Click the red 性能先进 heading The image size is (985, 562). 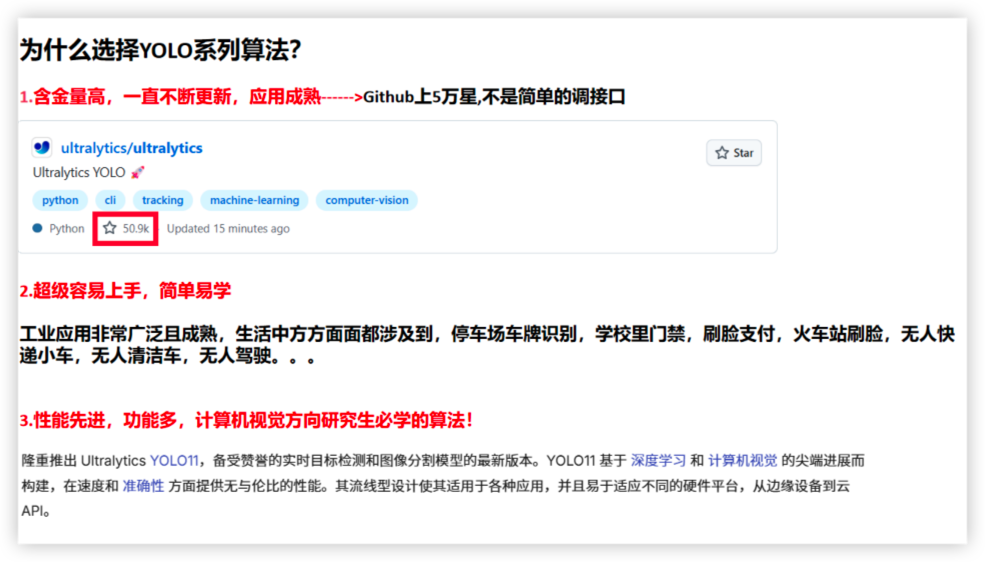pos(246,421)
